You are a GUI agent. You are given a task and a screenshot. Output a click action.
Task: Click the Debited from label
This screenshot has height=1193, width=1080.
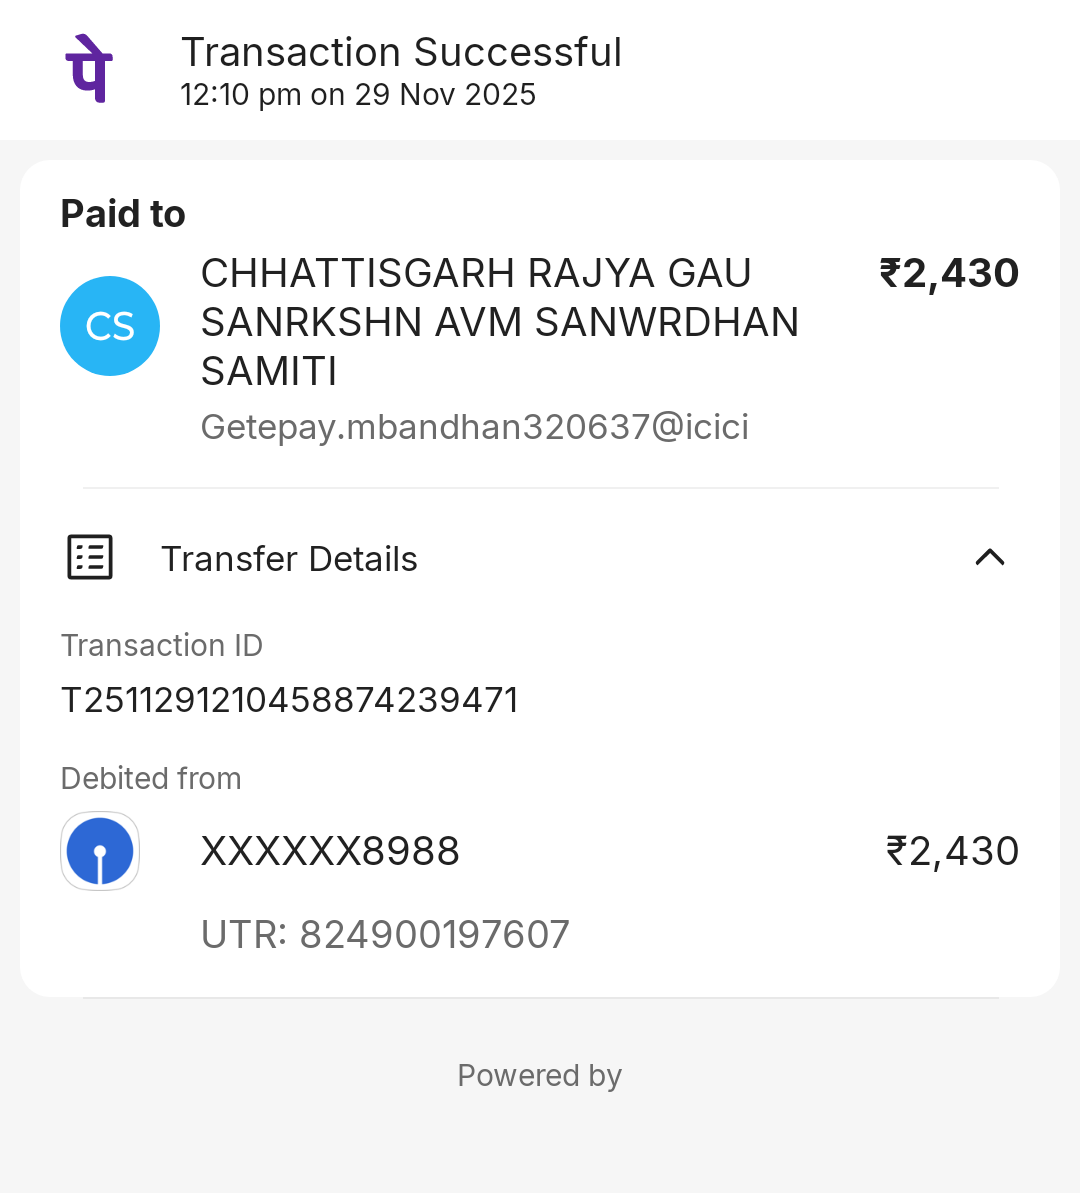151,778
